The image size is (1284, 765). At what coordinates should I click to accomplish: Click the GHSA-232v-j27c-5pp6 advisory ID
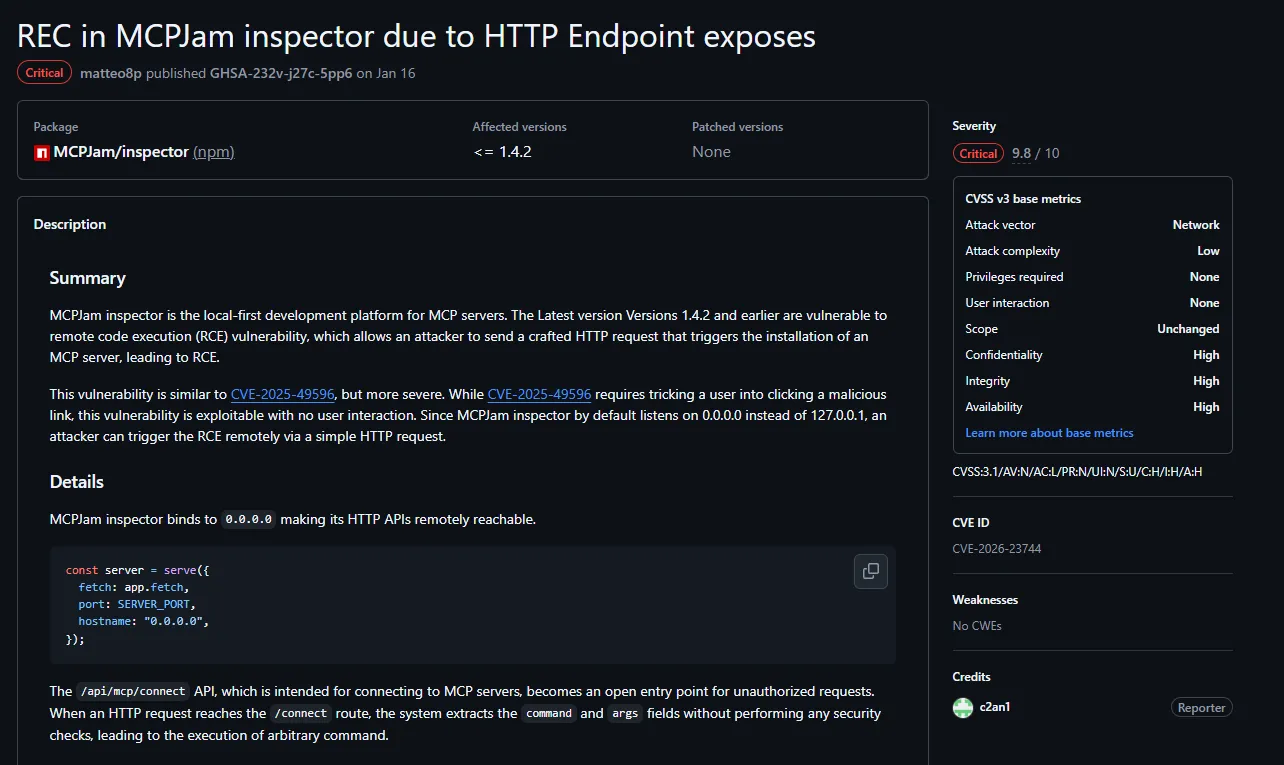pyautogui.click(x=281, y=73)
